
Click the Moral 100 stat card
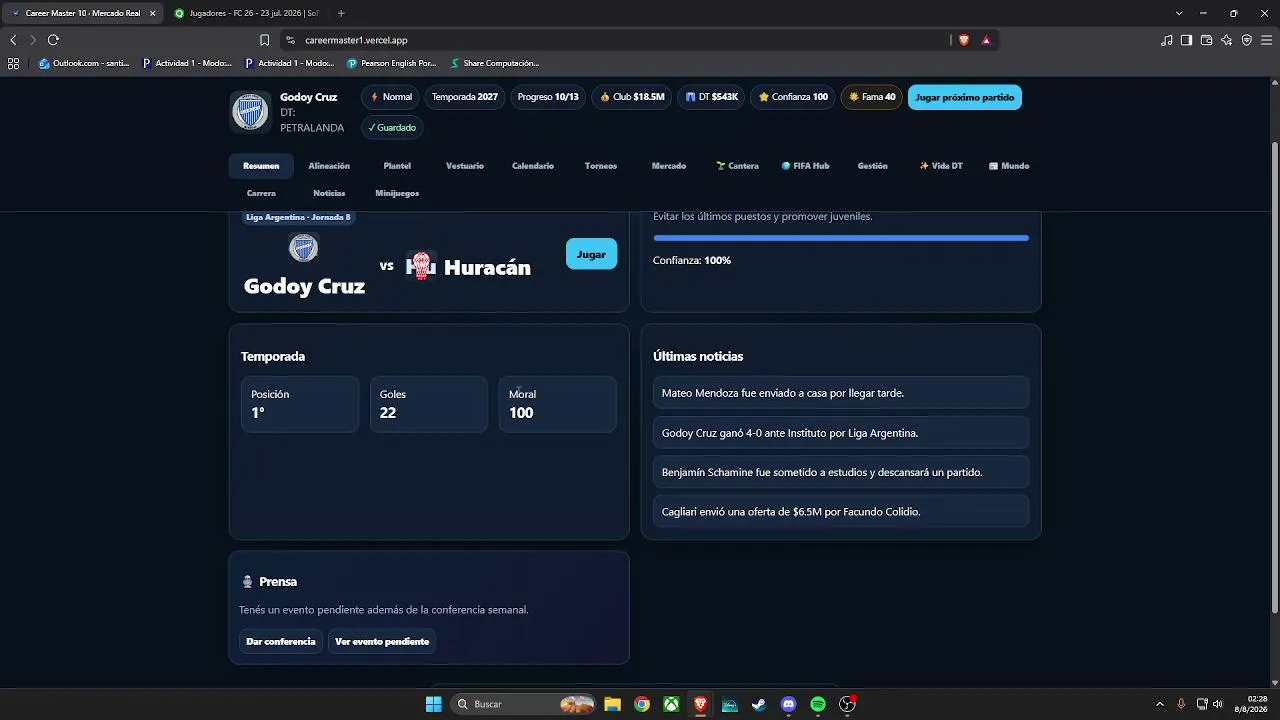pyautogui.click(x=557, y=404)
